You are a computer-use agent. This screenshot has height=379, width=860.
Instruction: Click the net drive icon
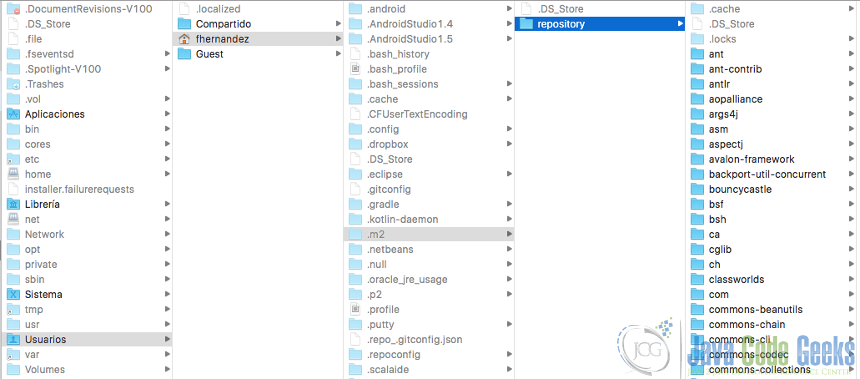[x=13, y=219]
